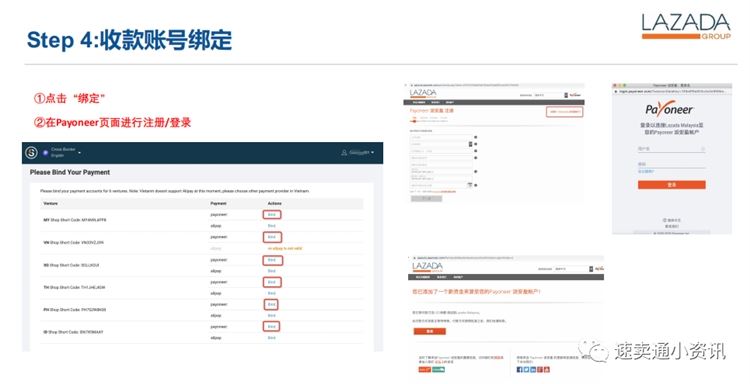Viewport: 750px width, 384px height.
Task: Click the password field in Payoneer login
Action: click(x=672, y=164)
